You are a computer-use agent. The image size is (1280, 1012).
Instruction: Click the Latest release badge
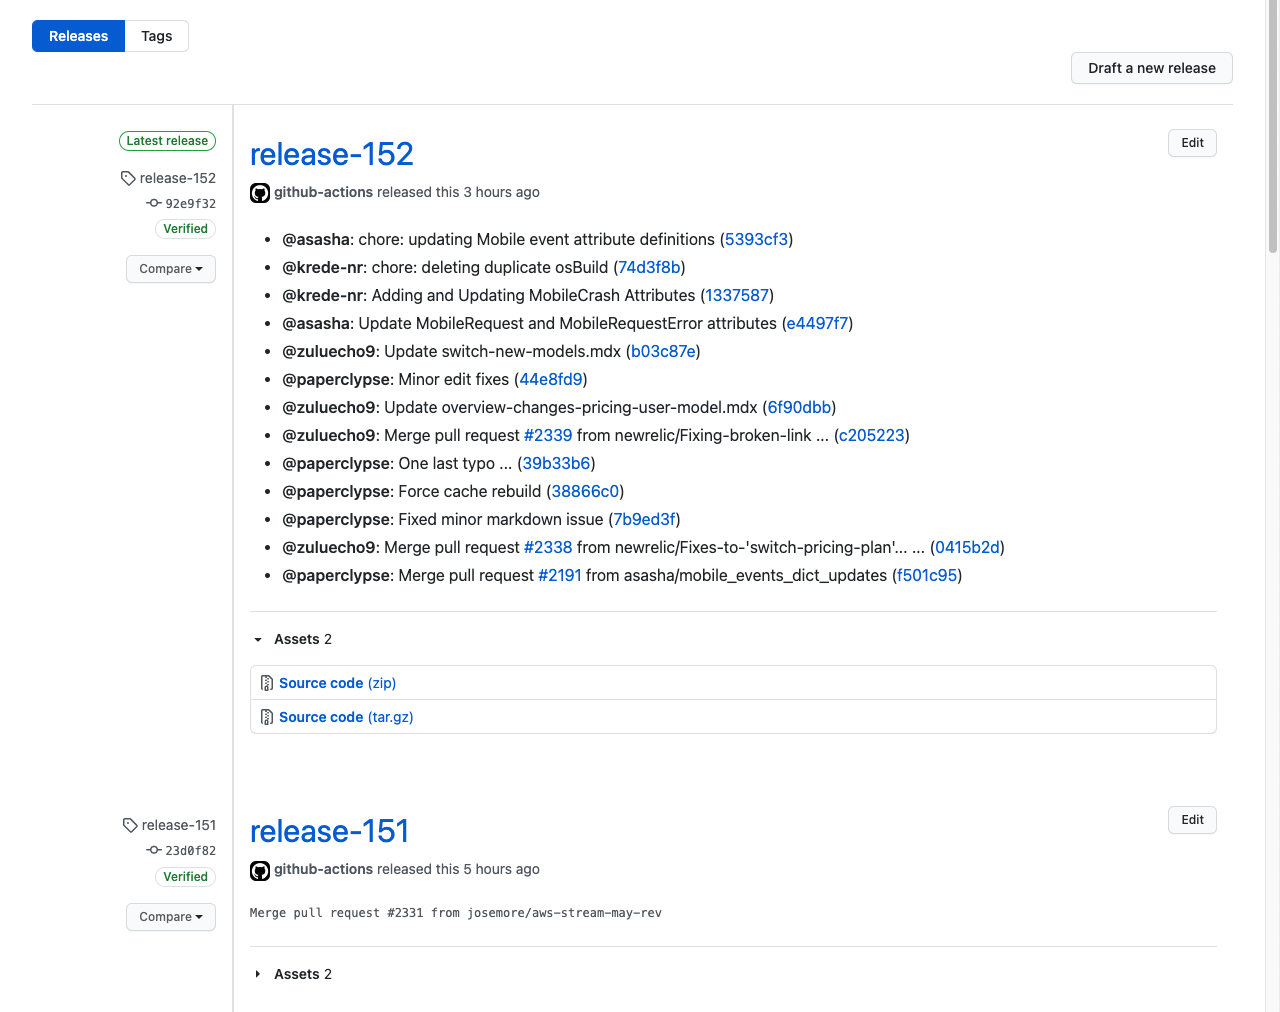point(167,141)
